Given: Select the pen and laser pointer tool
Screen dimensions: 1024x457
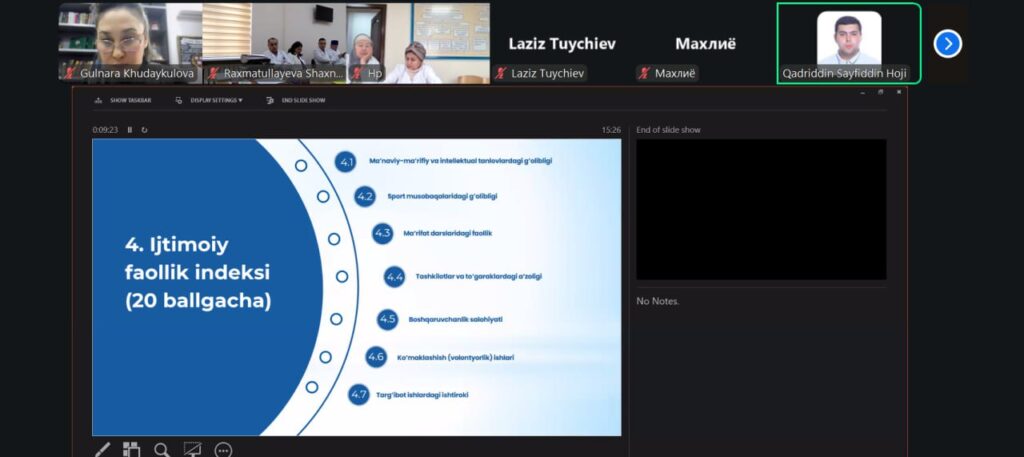Looking at the screenshot, I should click(x=102, y=450).
